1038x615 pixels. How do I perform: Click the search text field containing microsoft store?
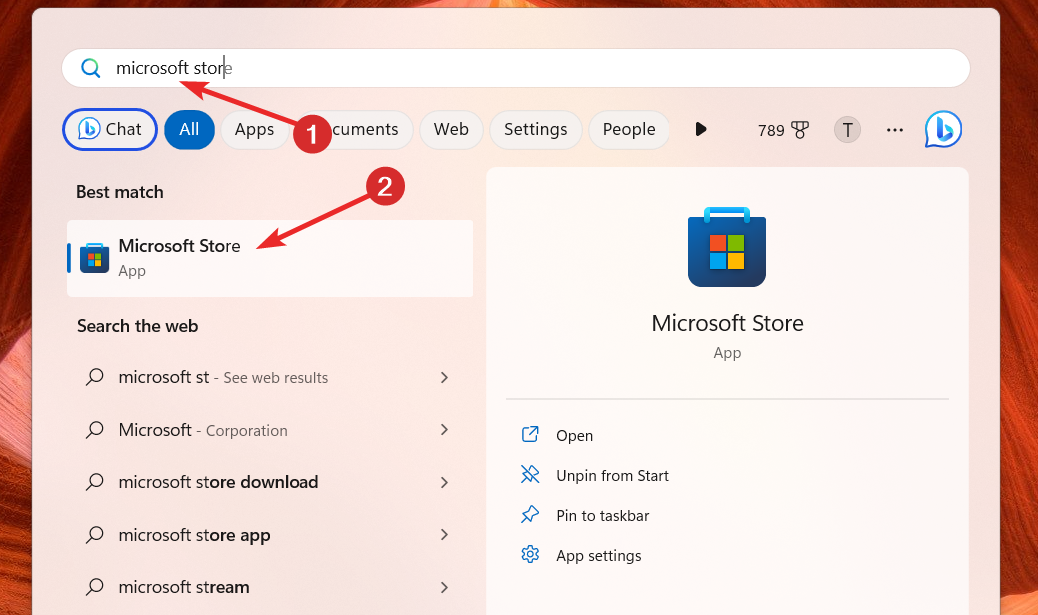point(516,68)
